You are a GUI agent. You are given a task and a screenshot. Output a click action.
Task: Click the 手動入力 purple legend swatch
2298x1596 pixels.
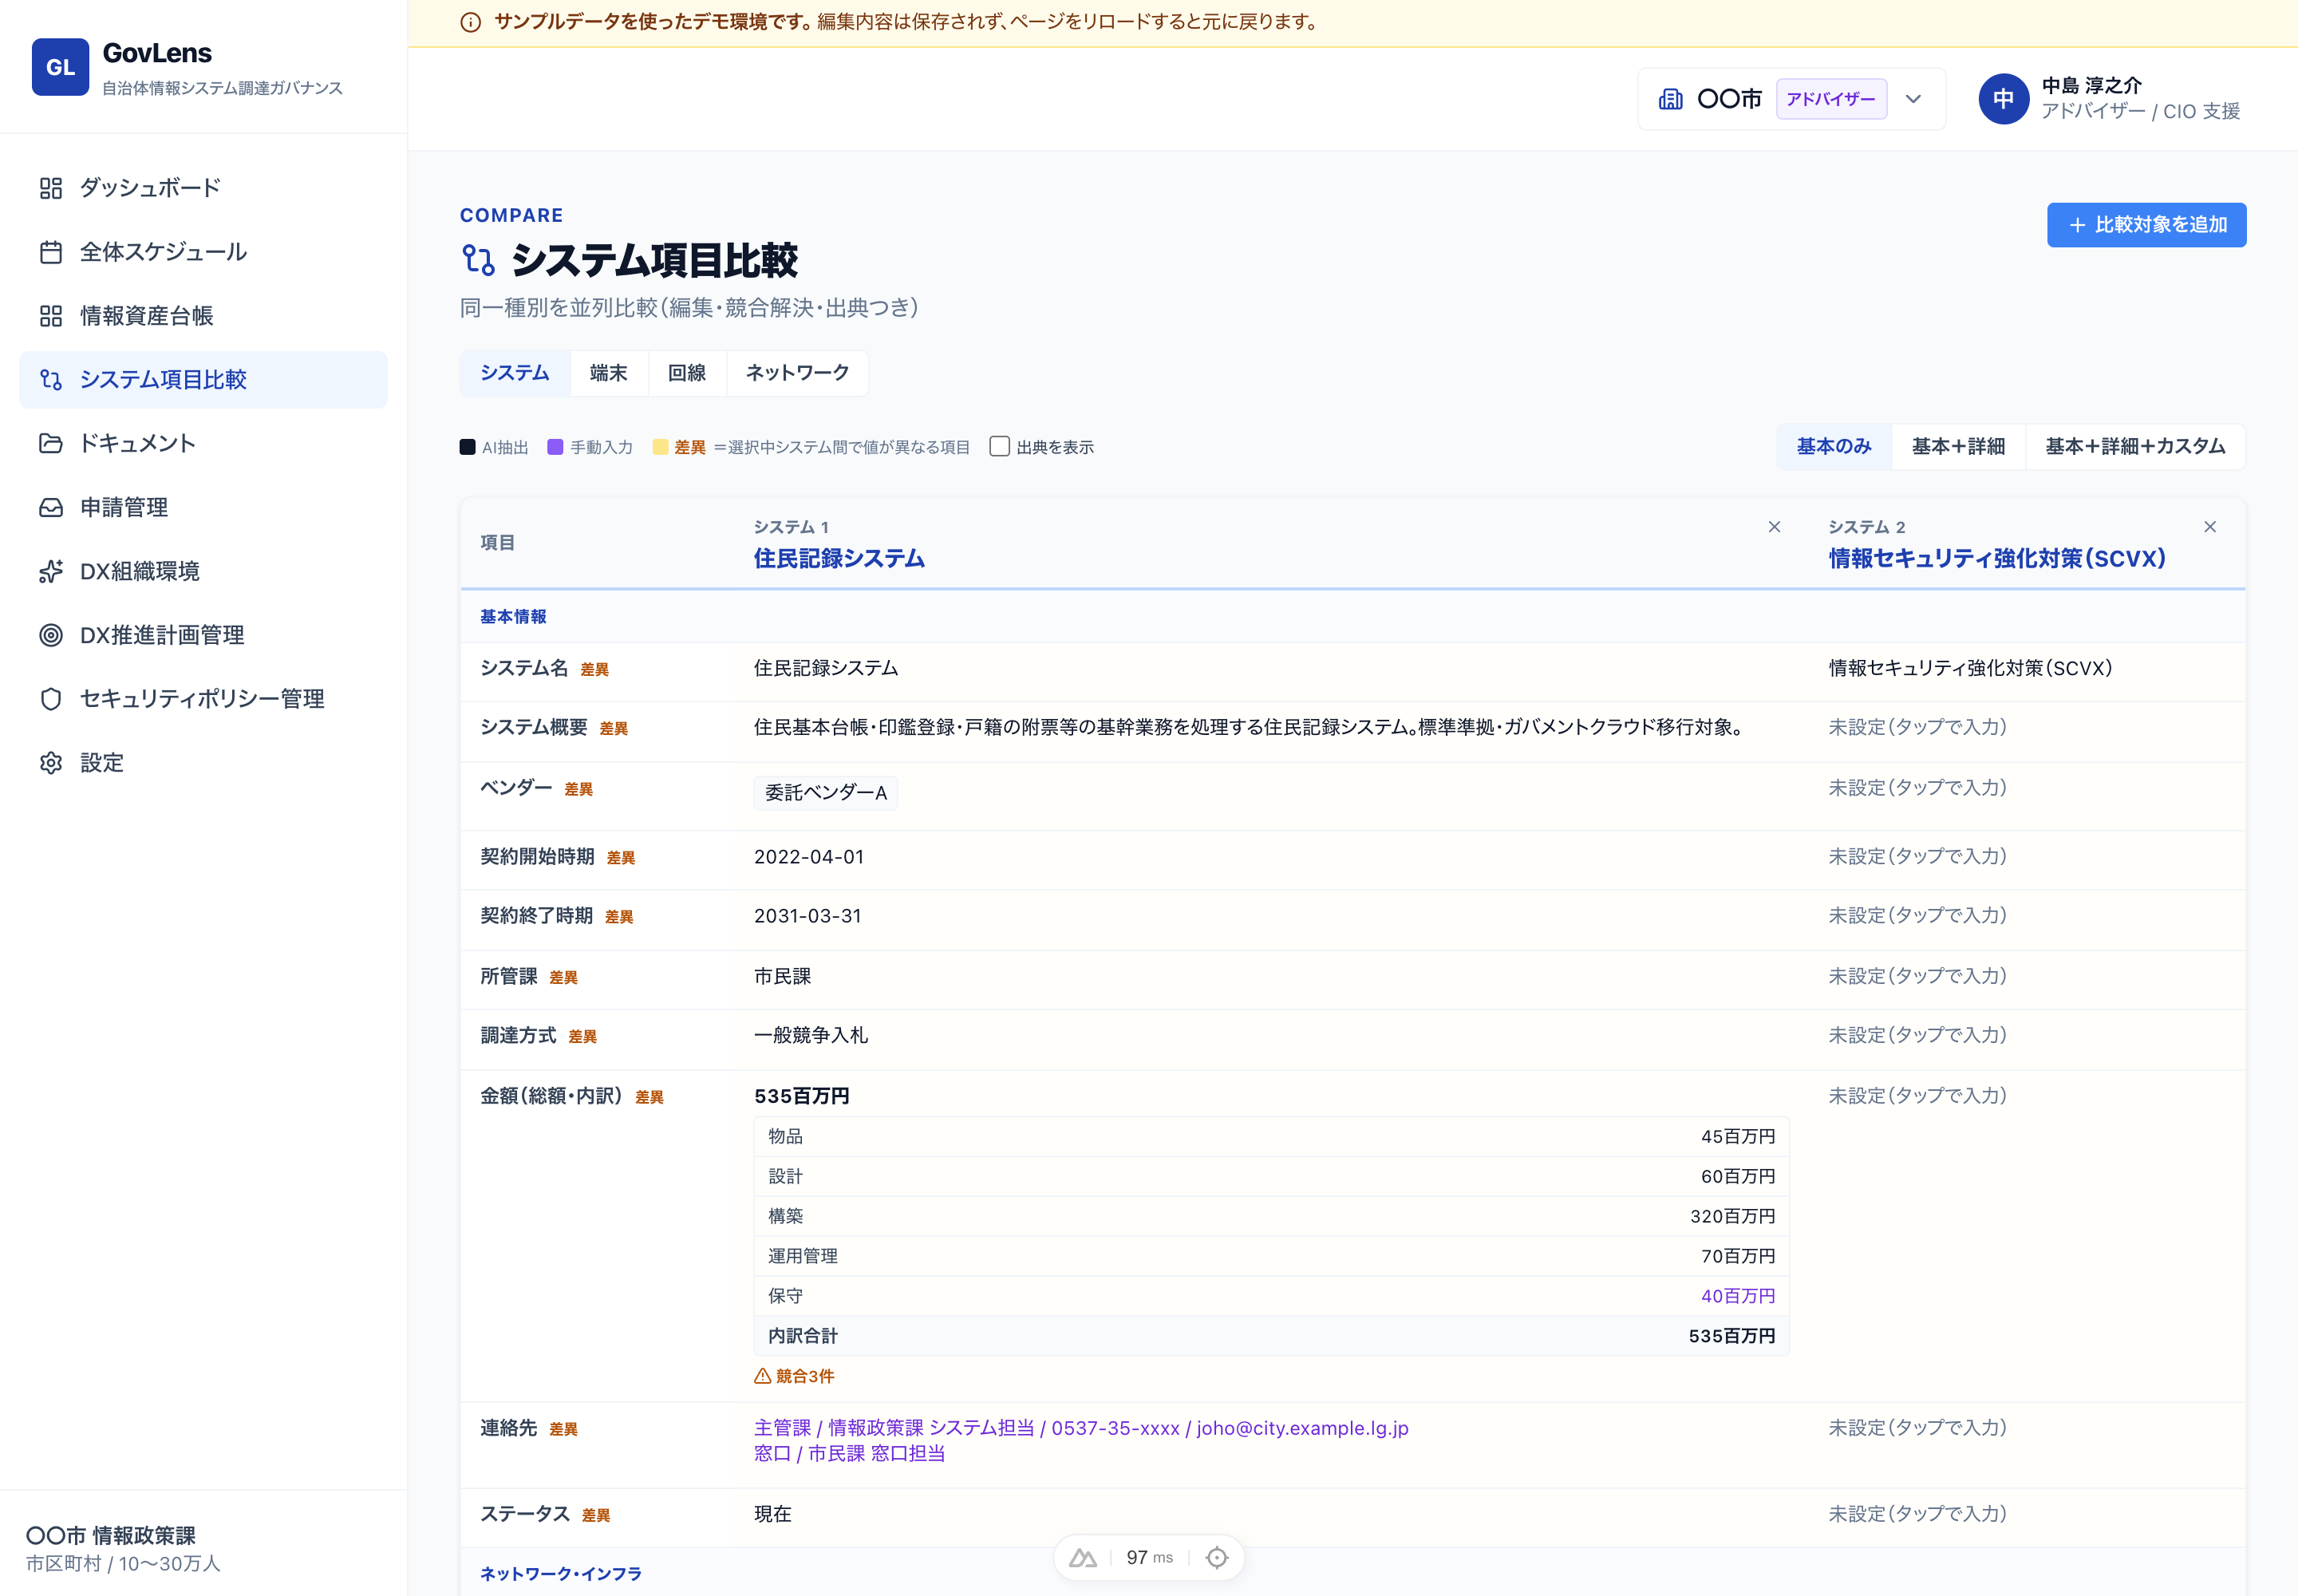tap(555, 447)
